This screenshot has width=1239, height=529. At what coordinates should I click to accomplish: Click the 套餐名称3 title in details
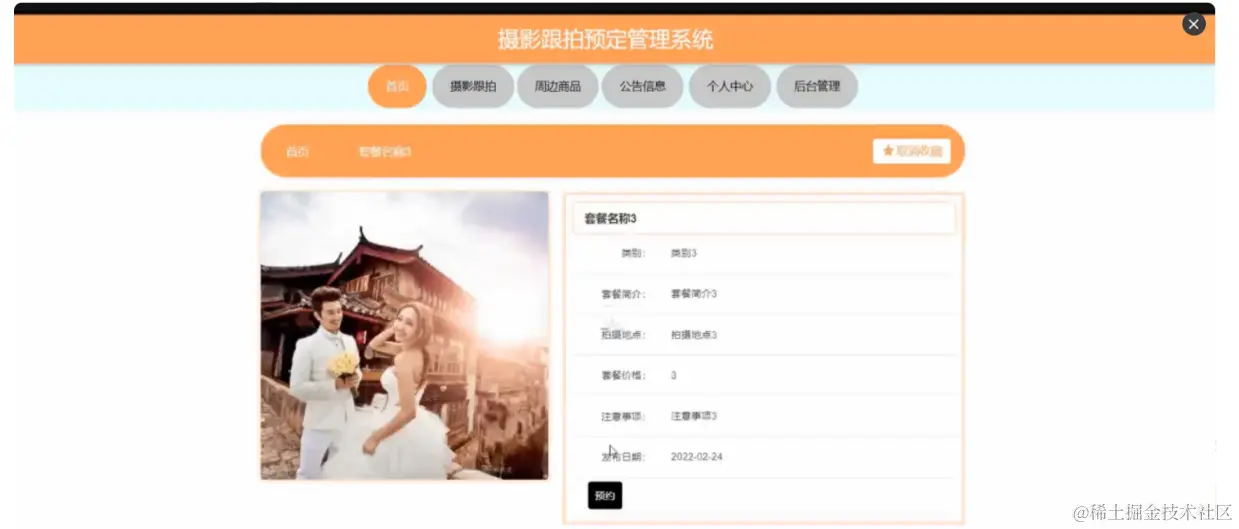[x=610, y=218]
